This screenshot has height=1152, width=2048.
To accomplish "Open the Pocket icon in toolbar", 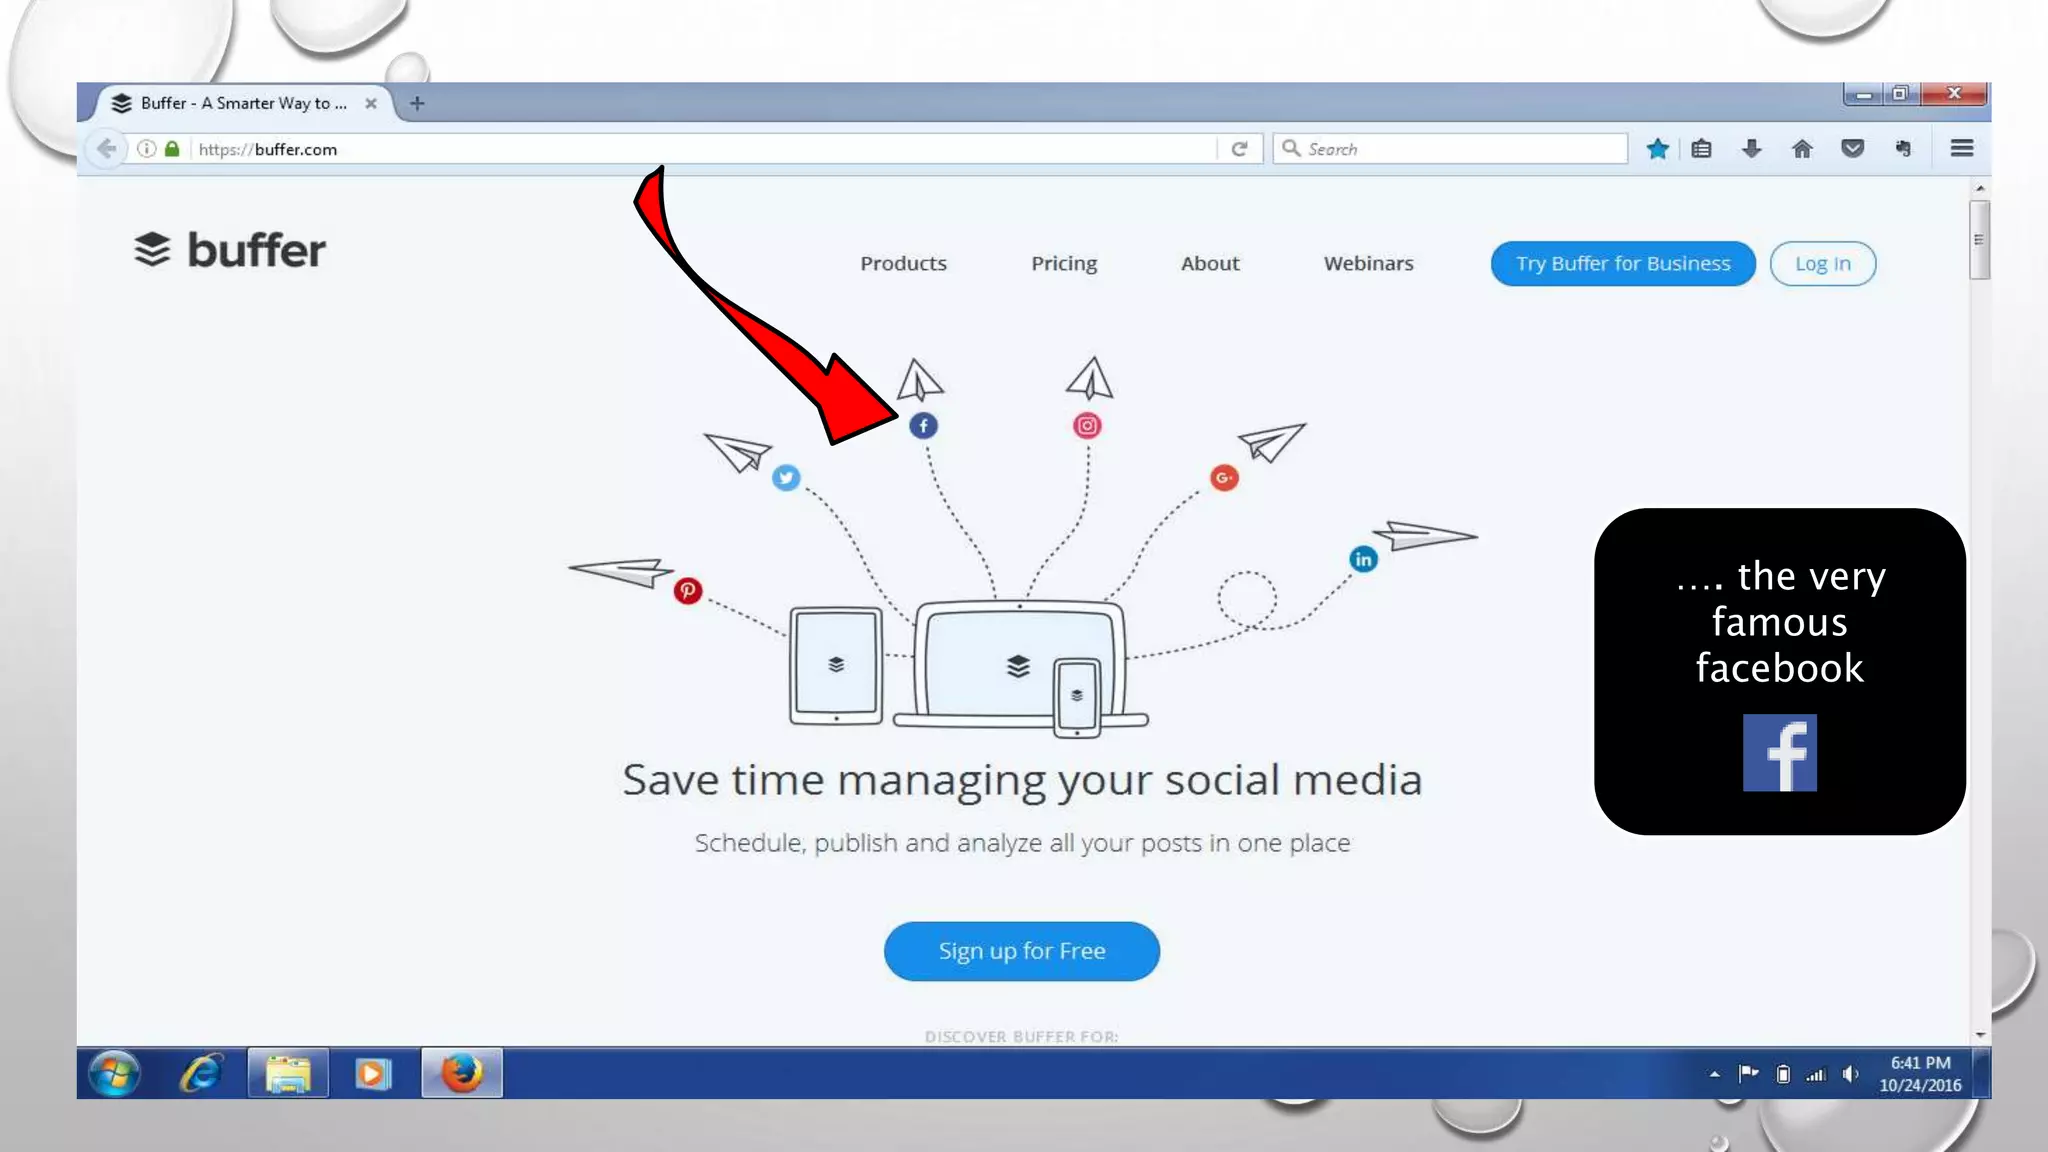I will (x=1852, y=149).
